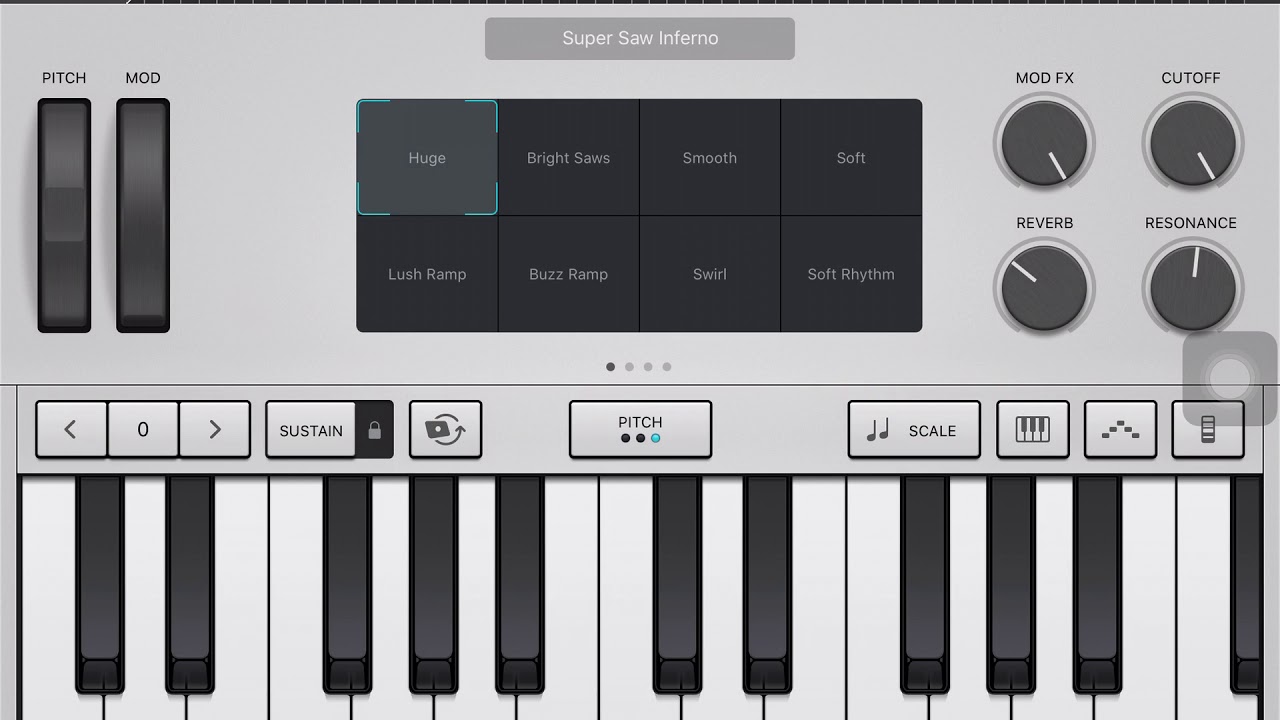The height and width of the screenshot is (720, 1280).
Task: Open the SCALE selector
Action: [x=914, y=430]
